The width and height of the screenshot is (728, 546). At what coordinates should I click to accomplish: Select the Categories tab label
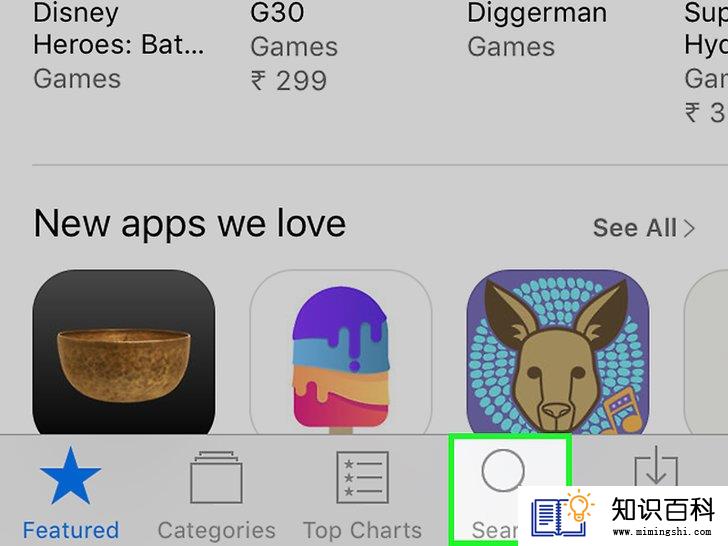tap(216, 530)
